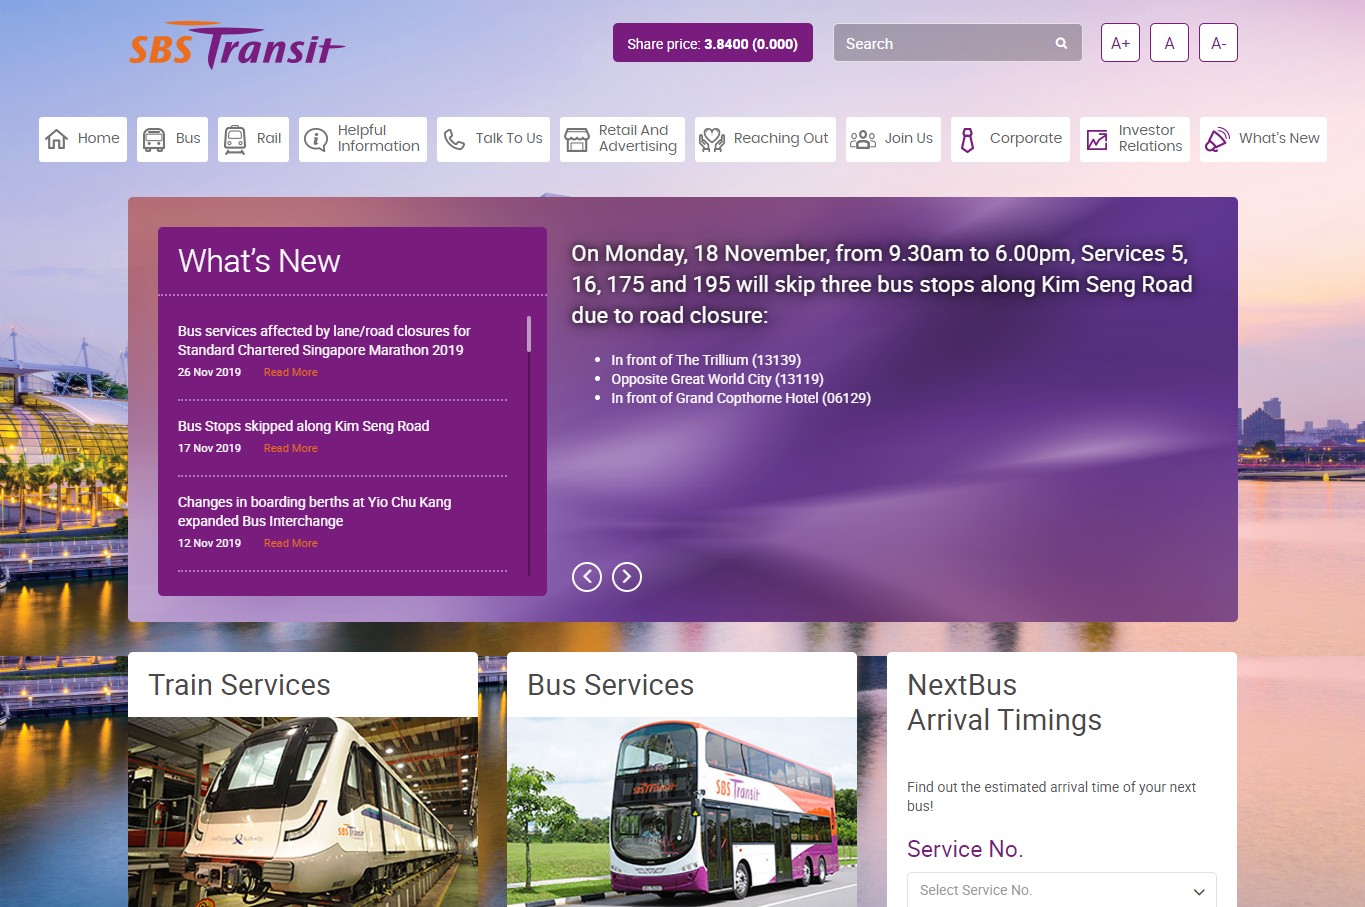The width and height of the screenshot is (1365, 907).
Task: Open the Talk To Us menu
Action: point(493,139)
